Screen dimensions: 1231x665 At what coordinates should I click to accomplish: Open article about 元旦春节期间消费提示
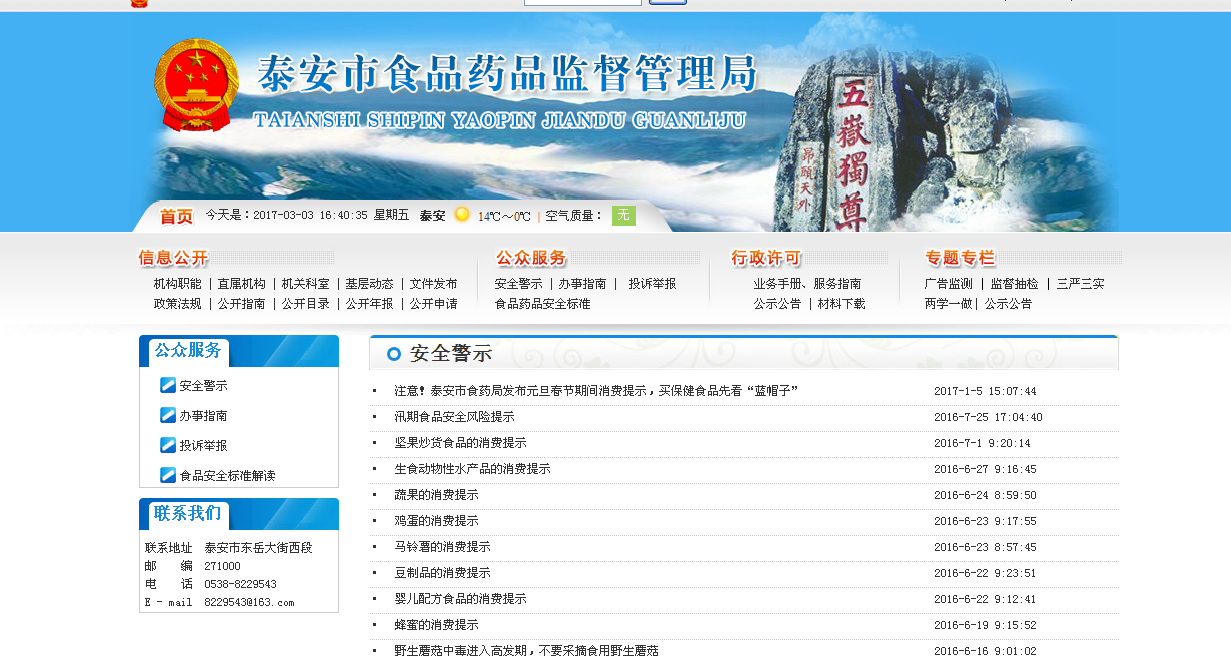click(x=595, y=391)
